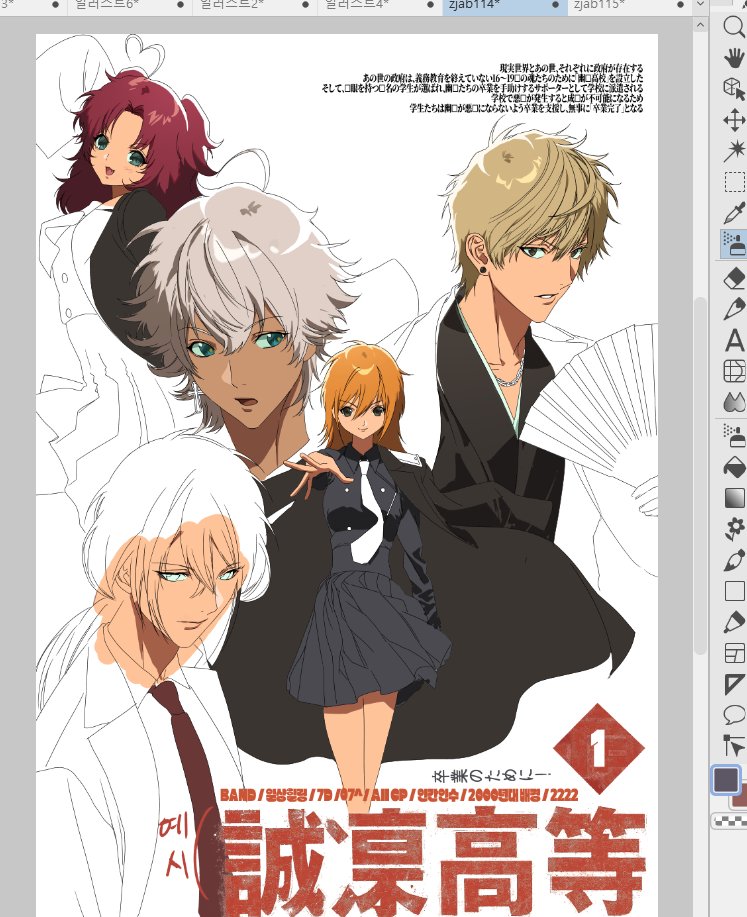Click the canvas vertical scrollbar thumb
Viewport: 747px width, 917px height.
[x=700, y=475]
